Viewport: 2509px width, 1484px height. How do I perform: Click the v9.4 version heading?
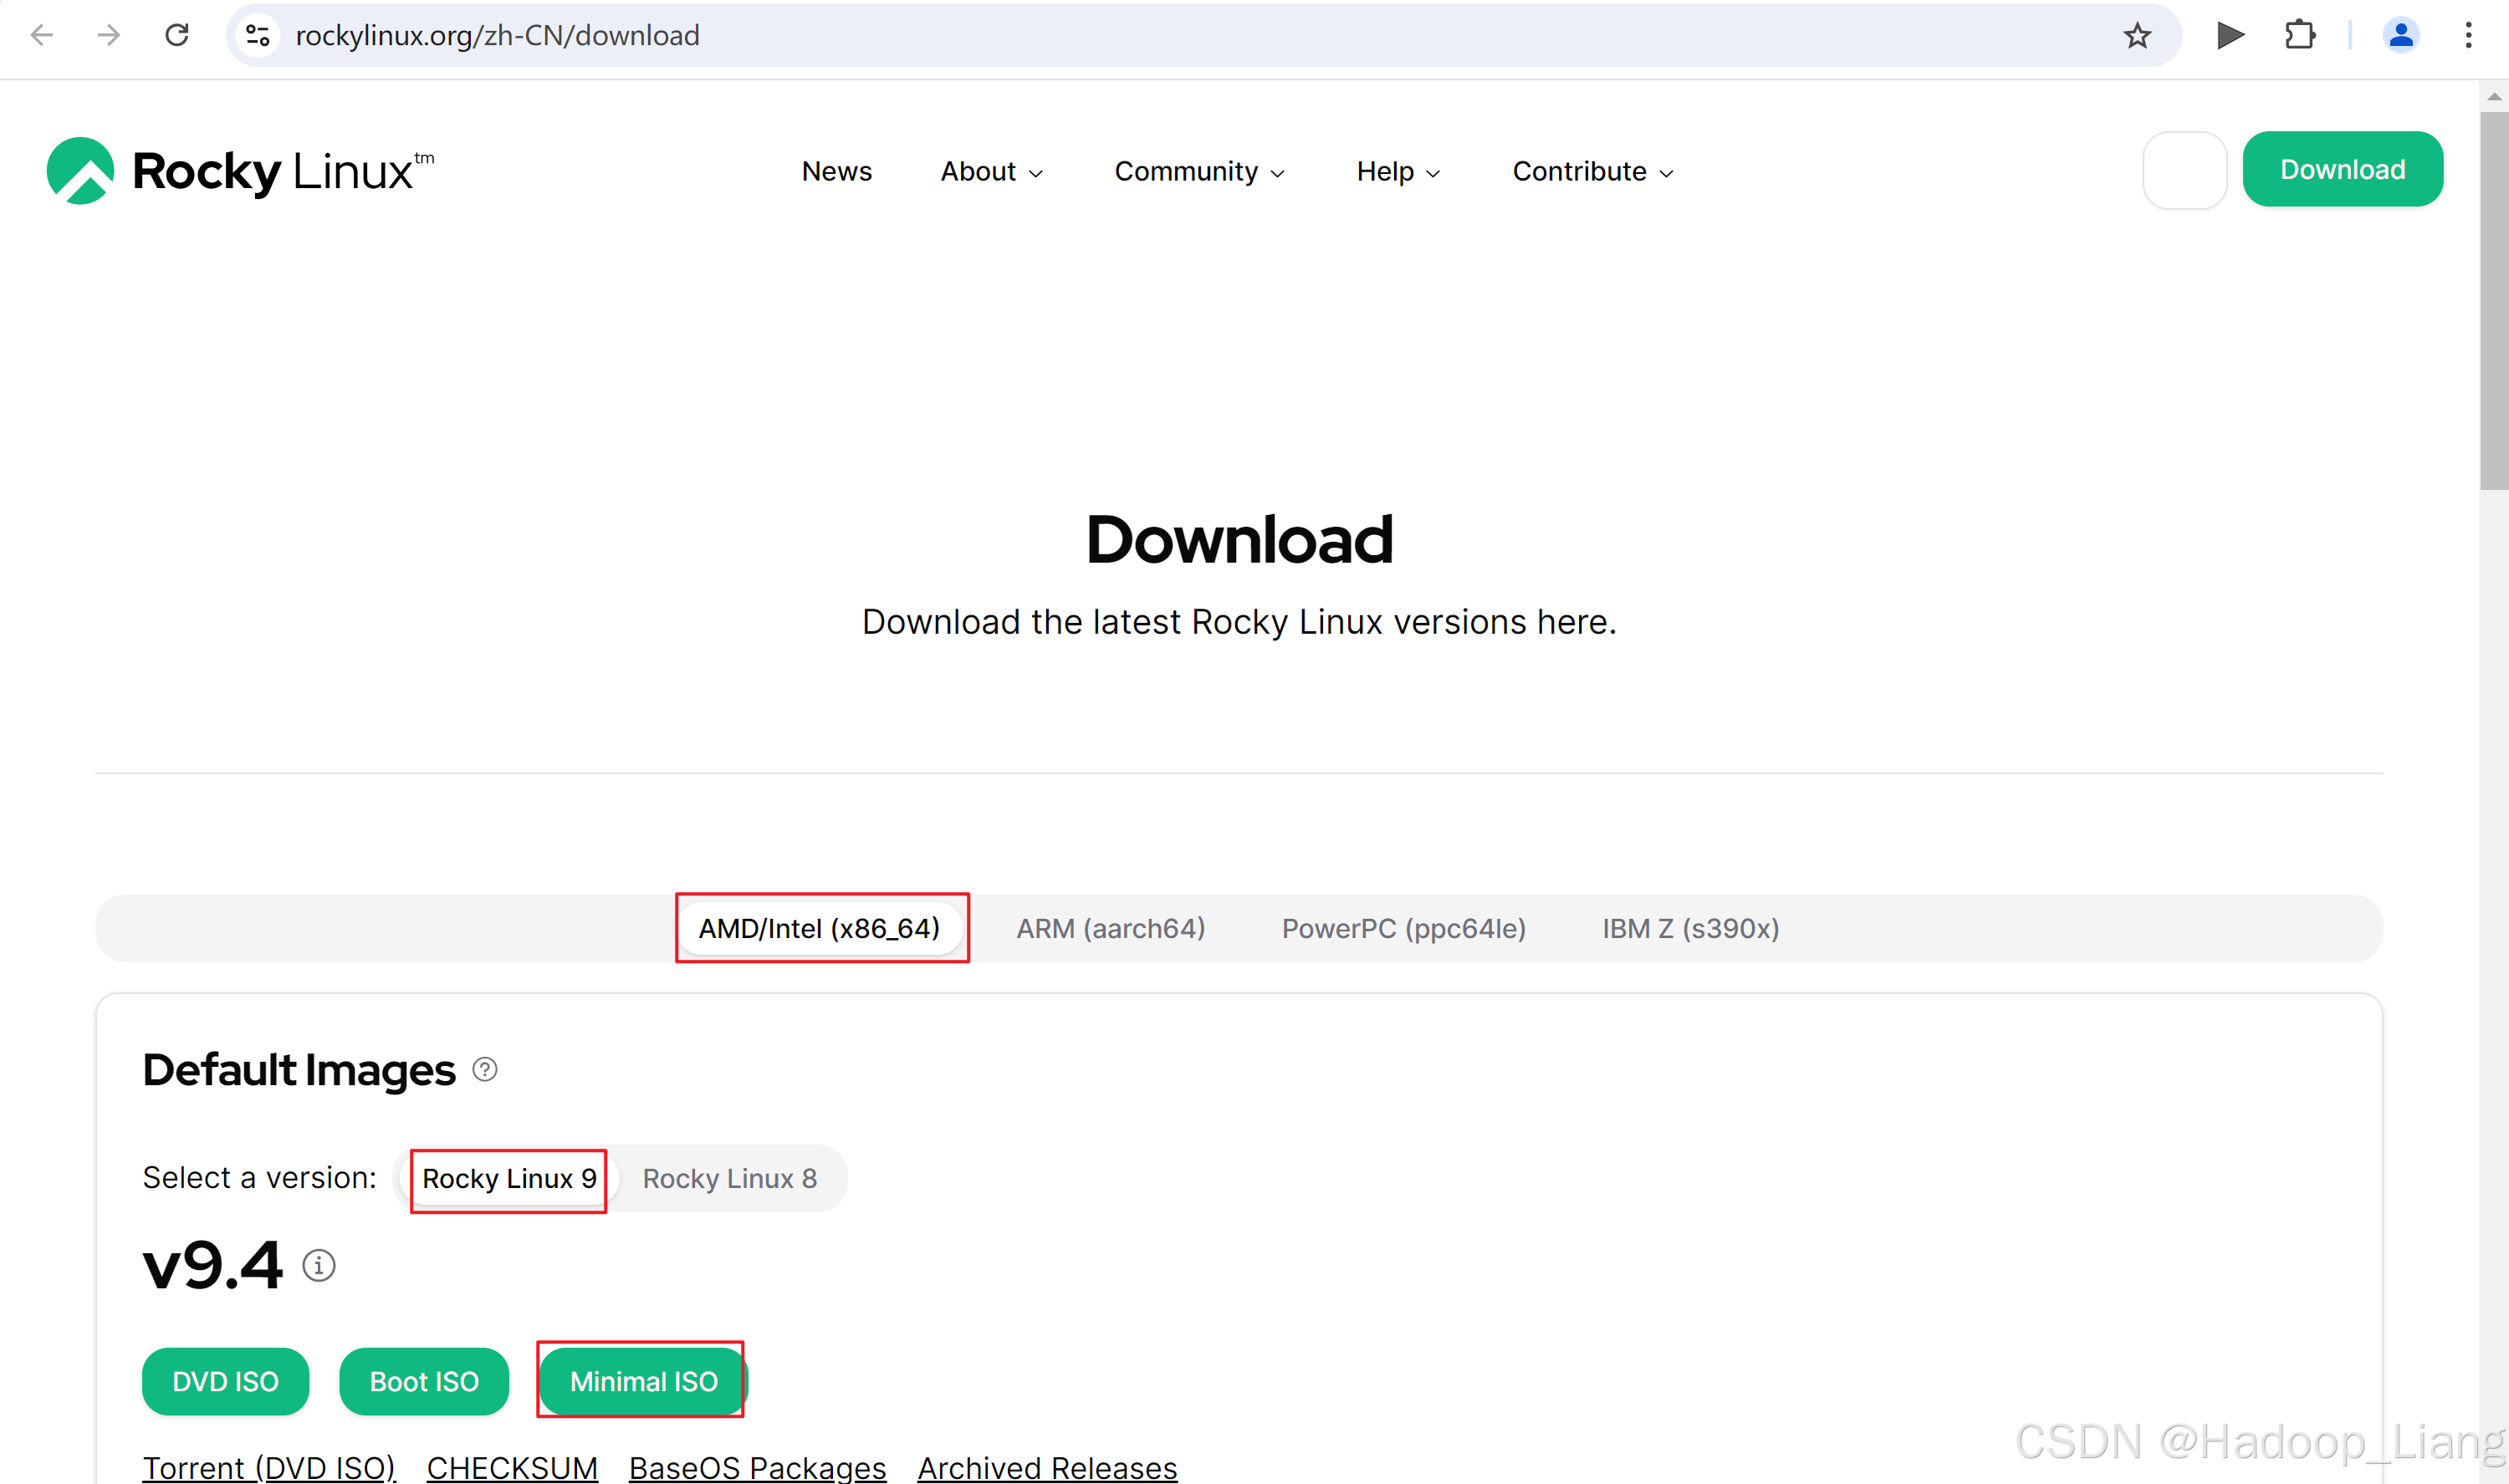click(213, 1266)
